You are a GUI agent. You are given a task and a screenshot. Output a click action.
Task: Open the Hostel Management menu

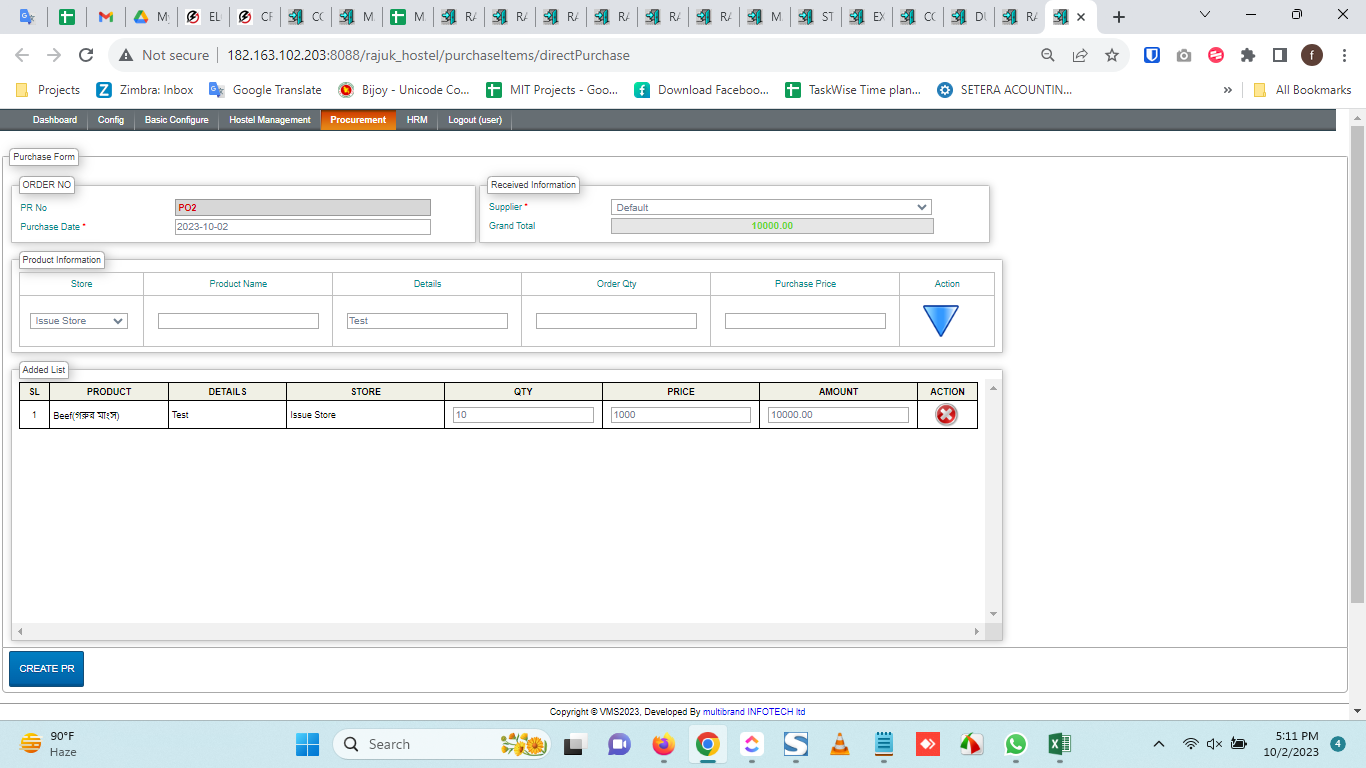(270, 120)
